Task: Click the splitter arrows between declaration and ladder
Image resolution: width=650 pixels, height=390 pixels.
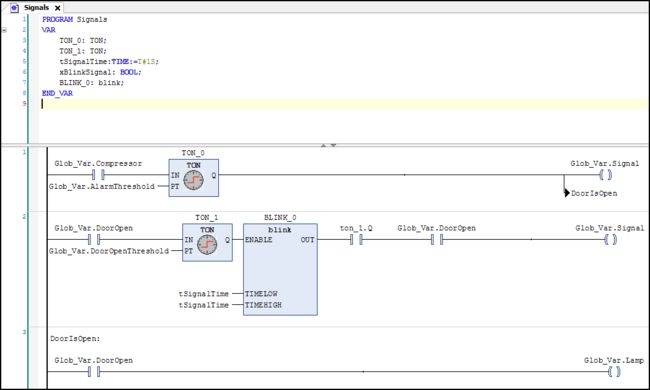Action: pos(327,145)
